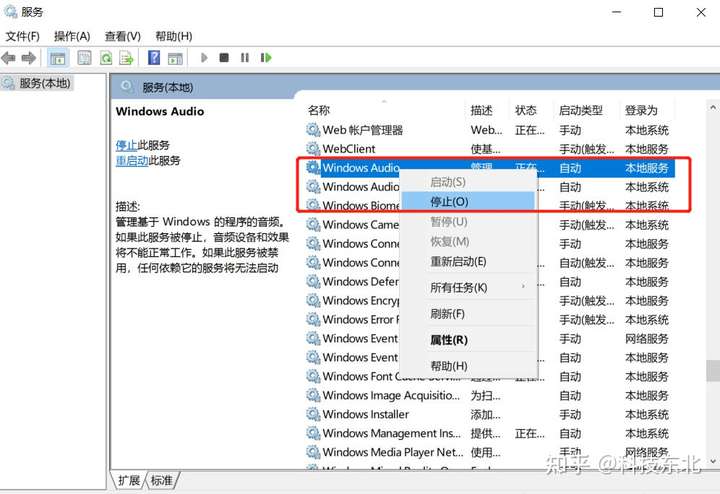Viewport: 720px width, 494px height.
Task: Click the Start service play icon
Action: pyautogui.click(x=204, y=58)
